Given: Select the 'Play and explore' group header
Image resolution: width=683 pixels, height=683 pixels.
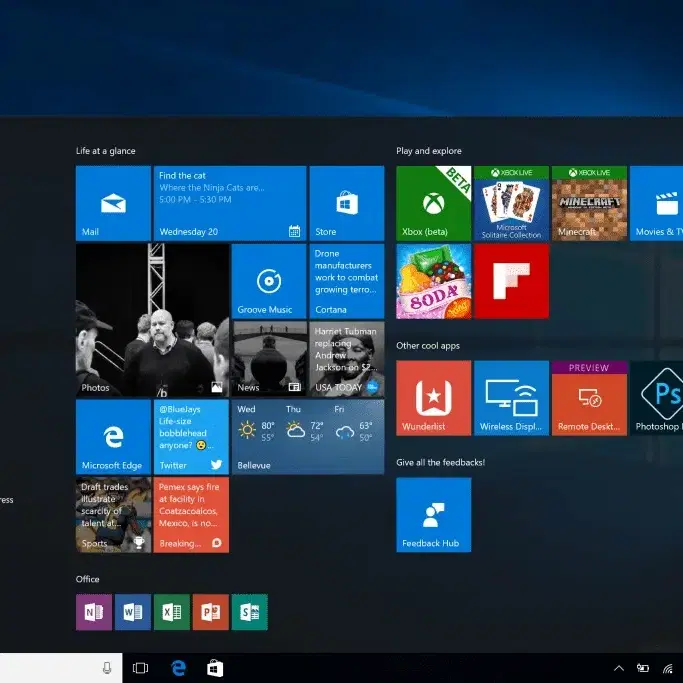Looking at the screenshot, I should [x=429, y=151].
